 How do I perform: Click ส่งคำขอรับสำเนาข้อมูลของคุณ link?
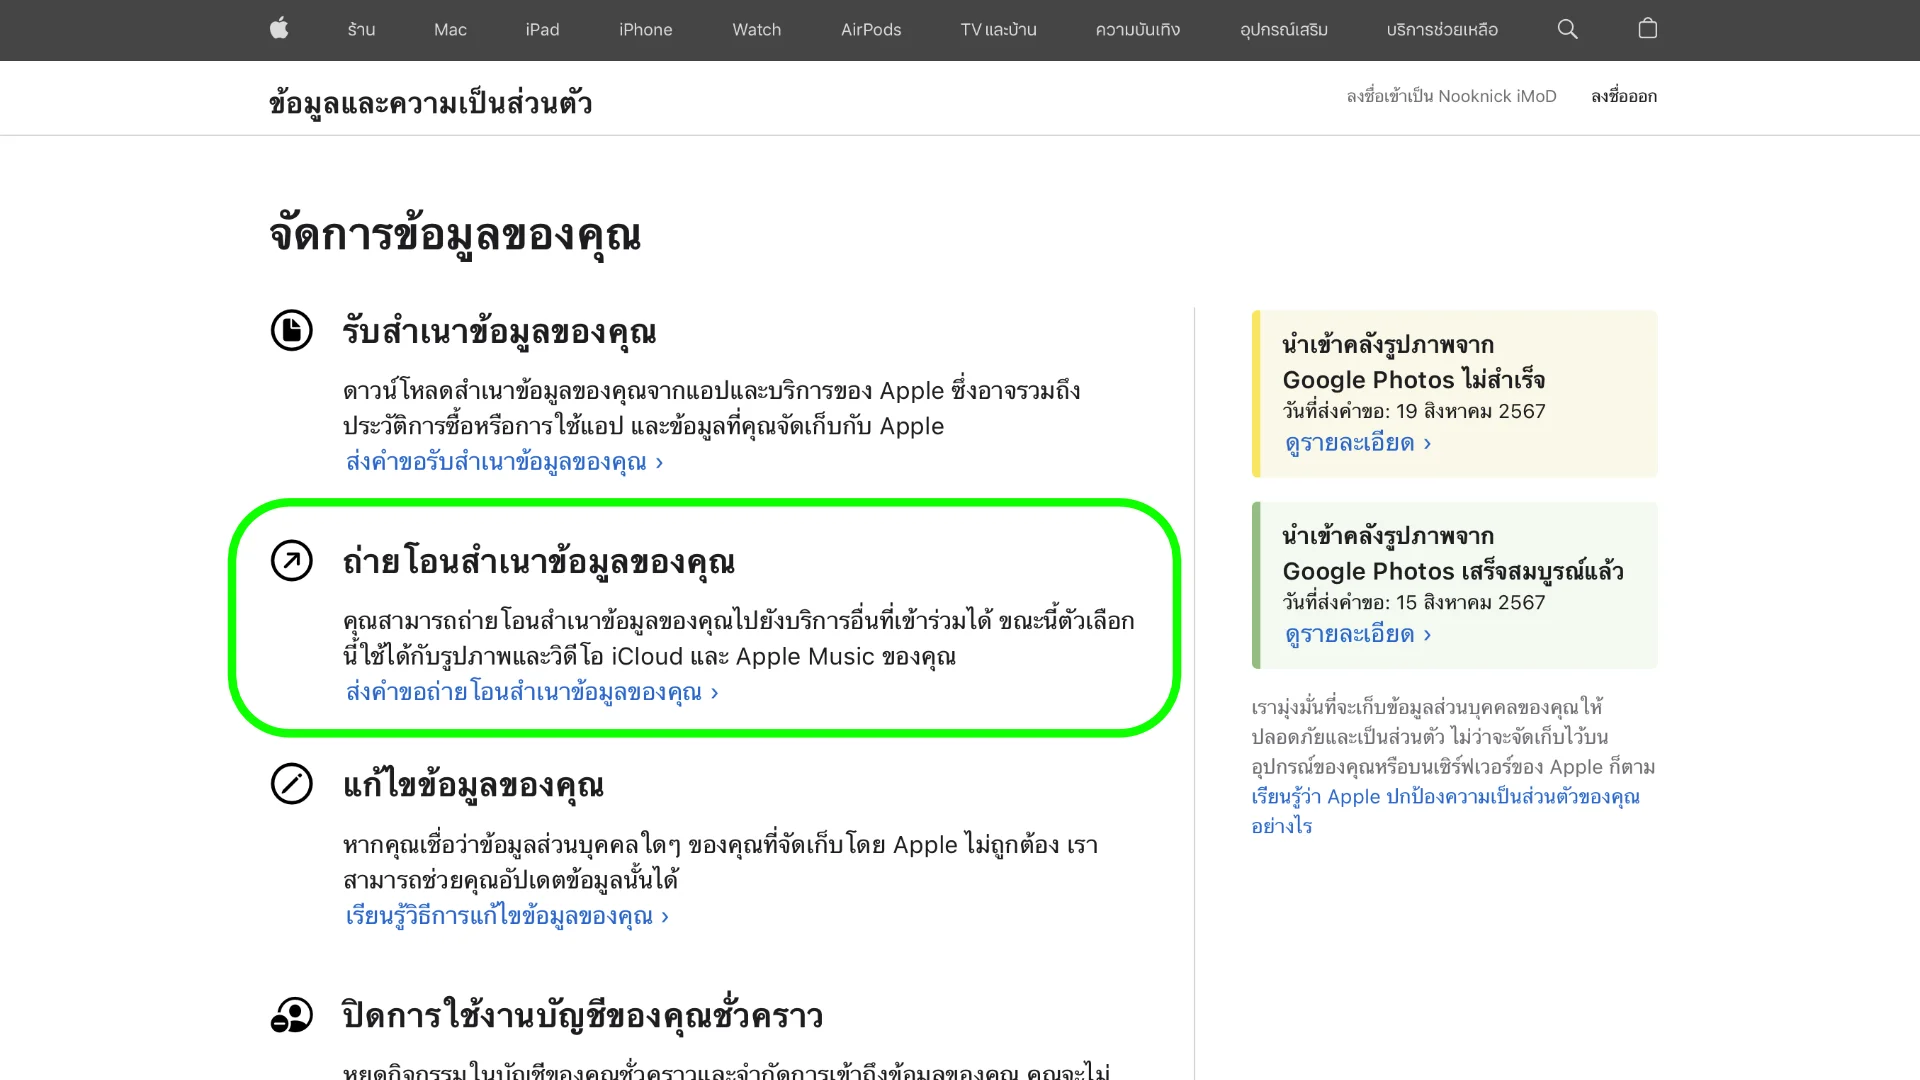(504, 462)
